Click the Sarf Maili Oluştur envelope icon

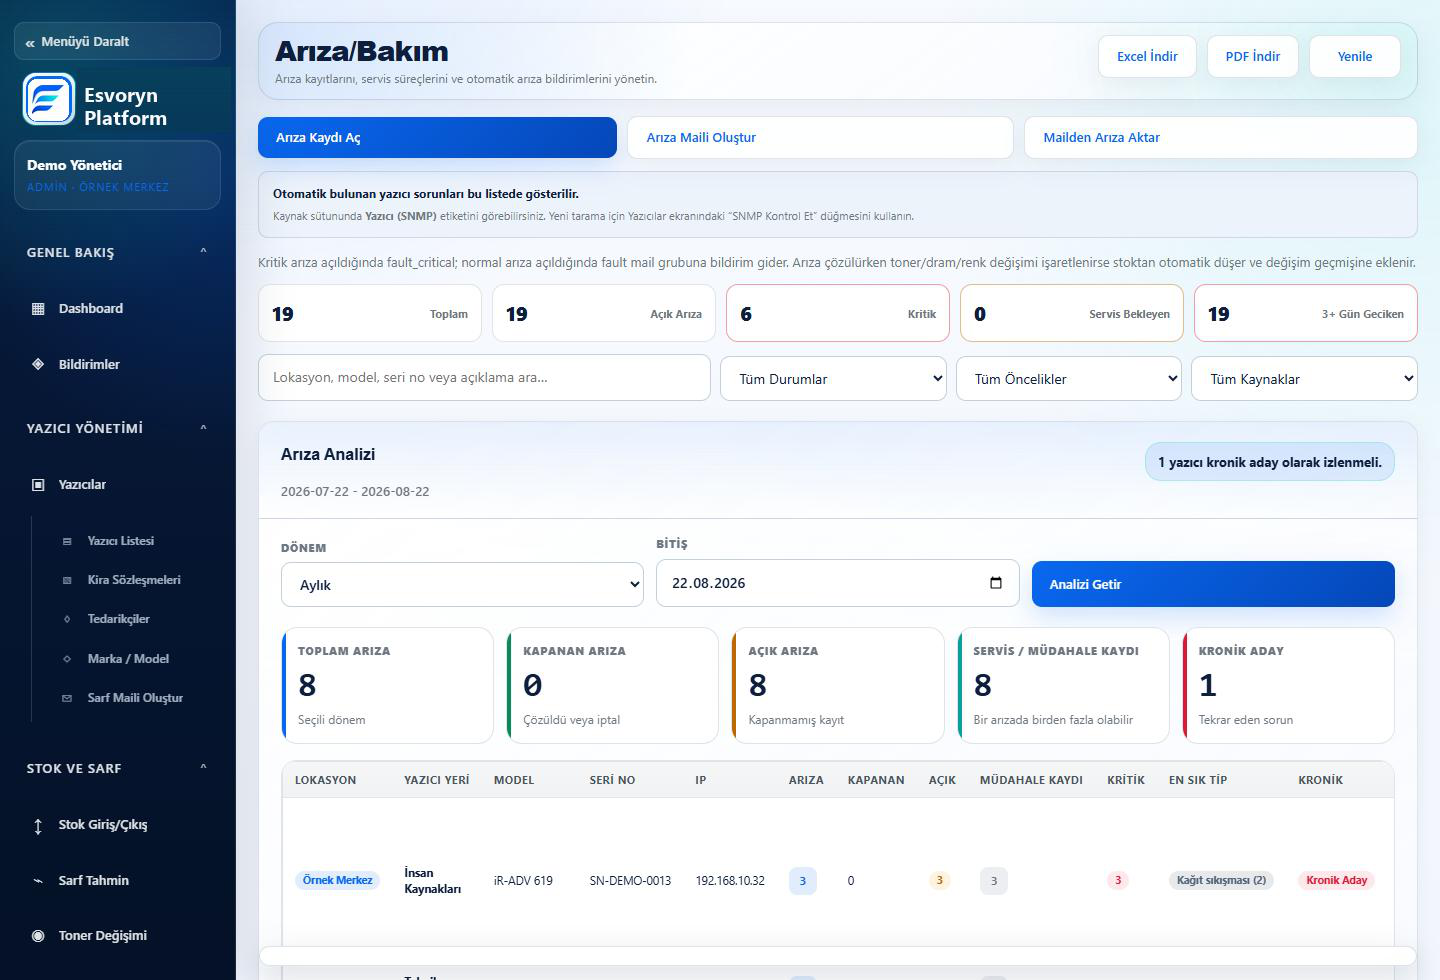point(67,698)
